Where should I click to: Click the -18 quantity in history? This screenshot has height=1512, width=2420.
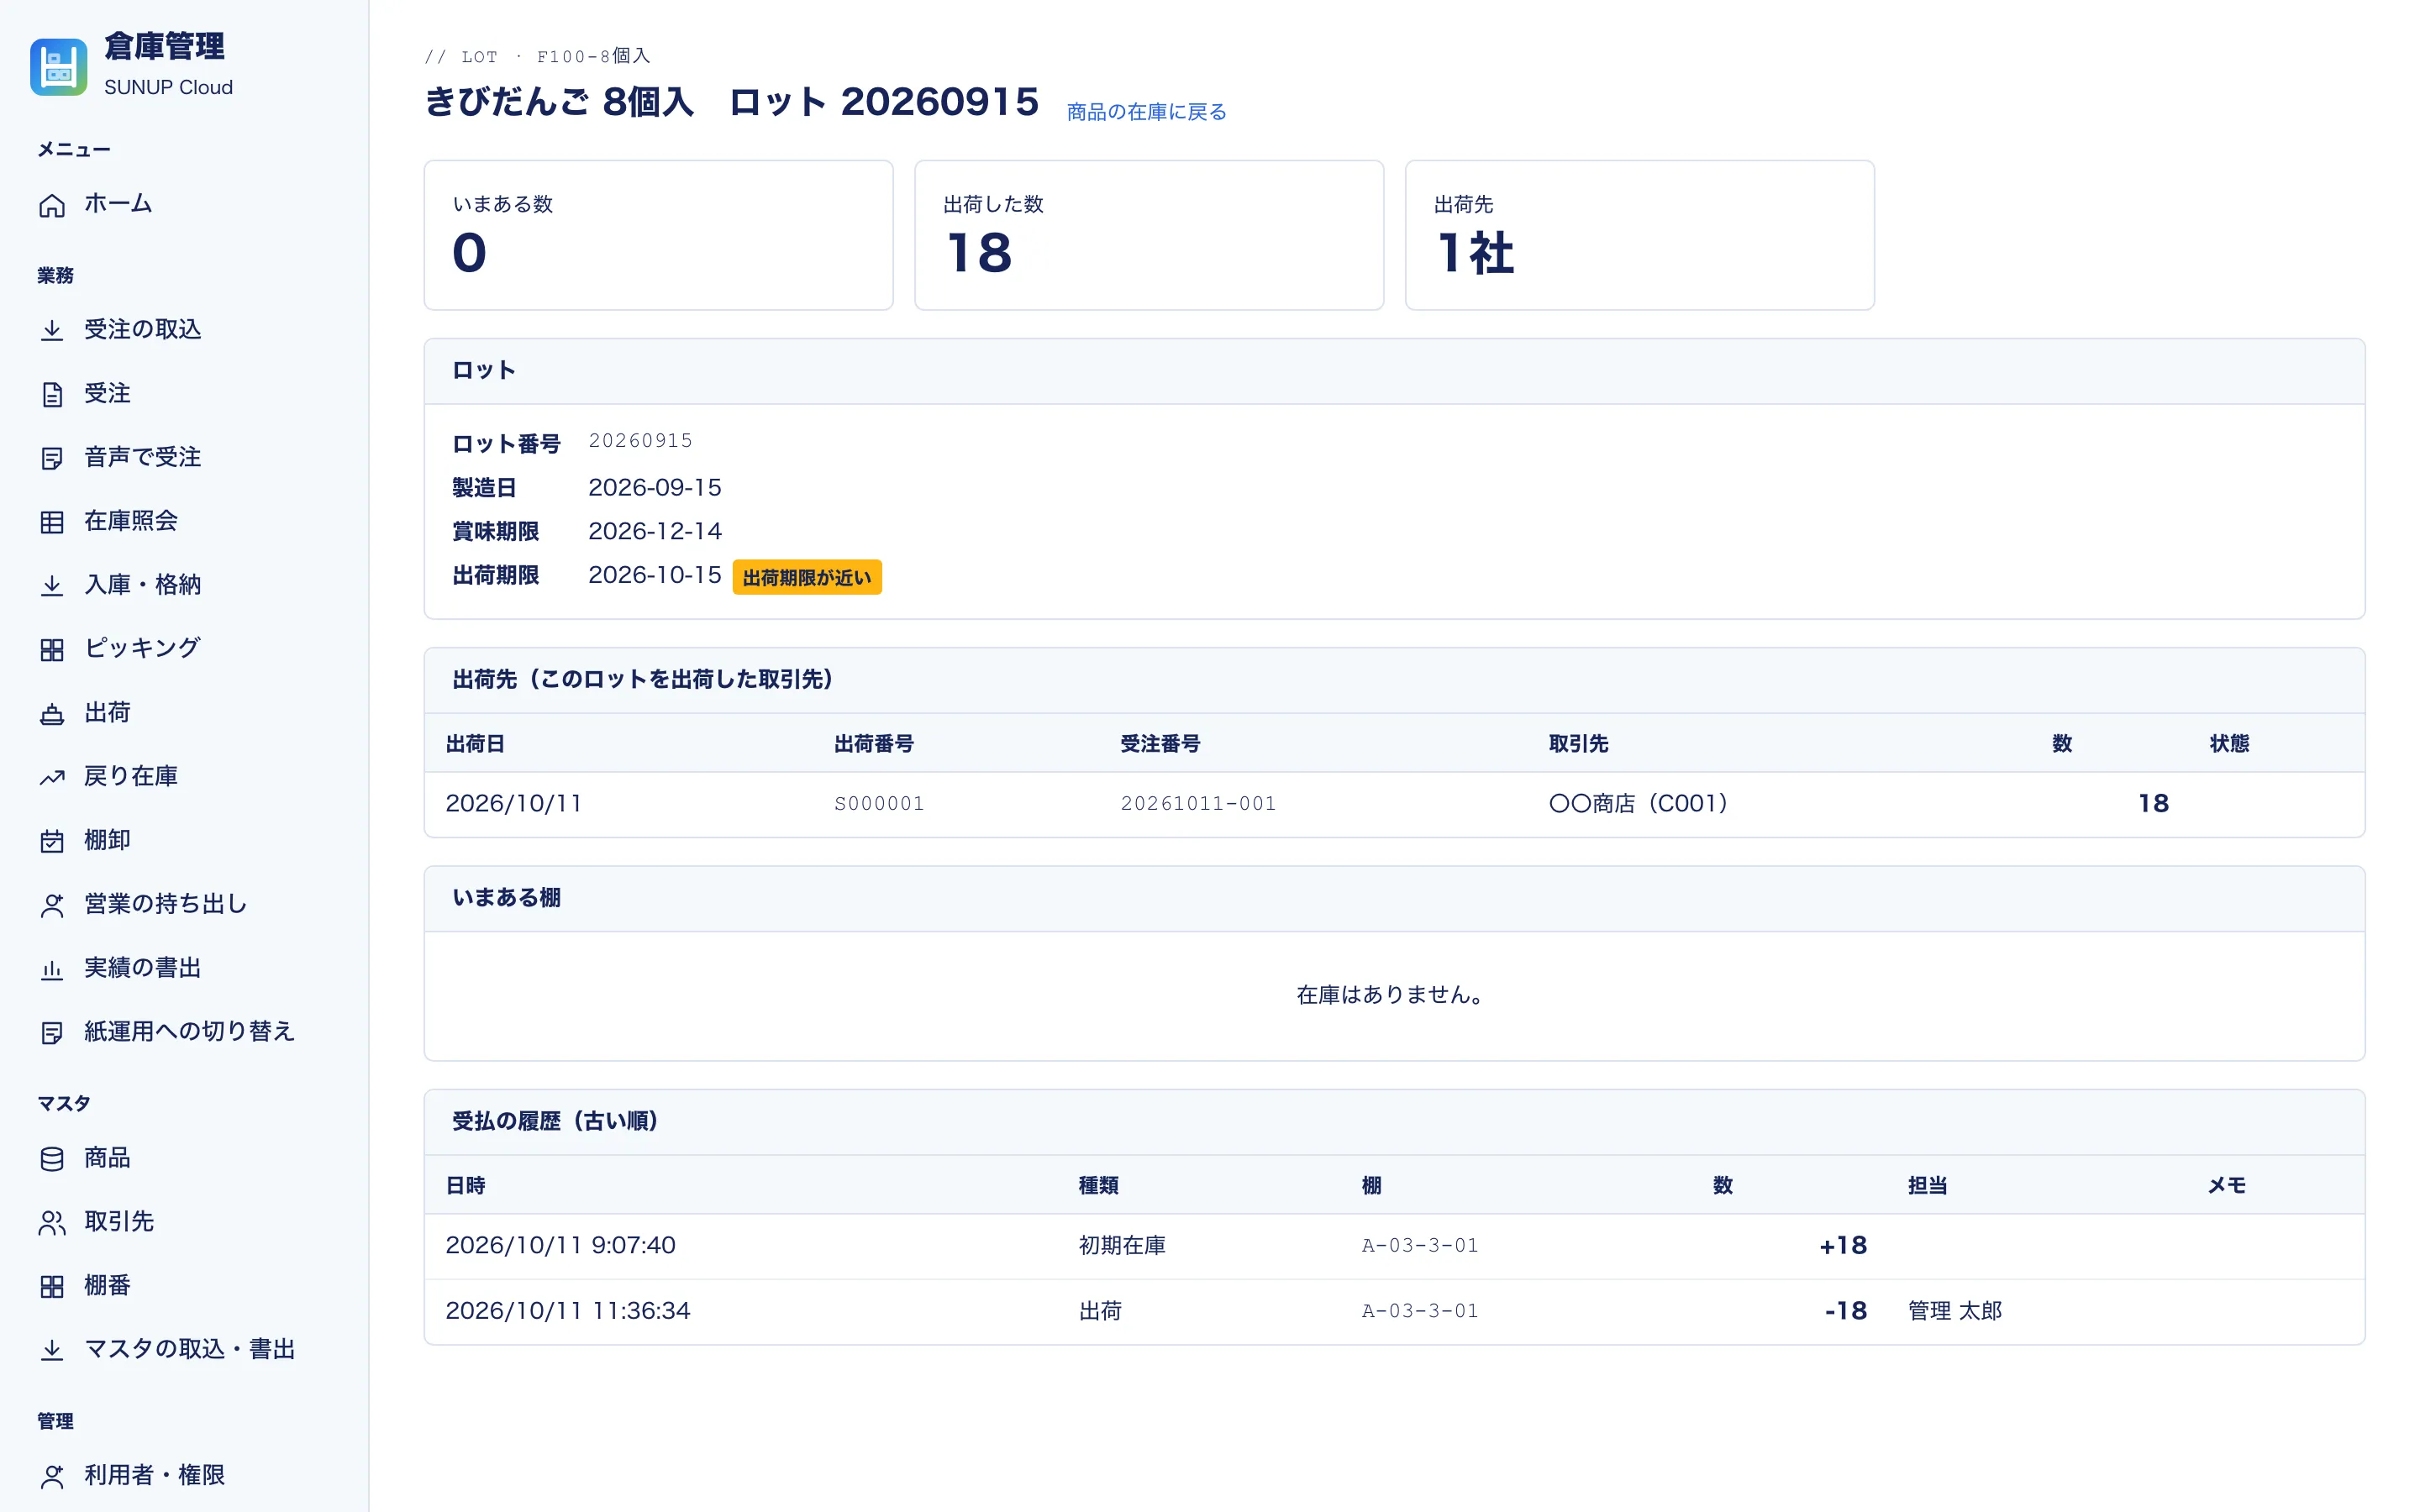tap(1846, 1311)
